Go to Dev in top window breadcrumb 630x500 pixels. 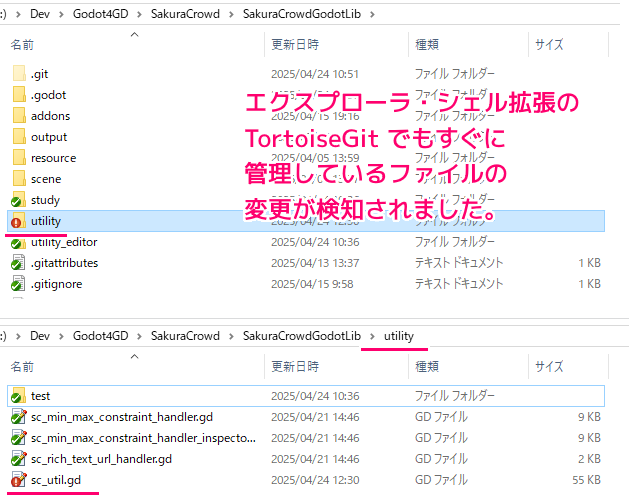pyautogui.click(x=40, y=14)
